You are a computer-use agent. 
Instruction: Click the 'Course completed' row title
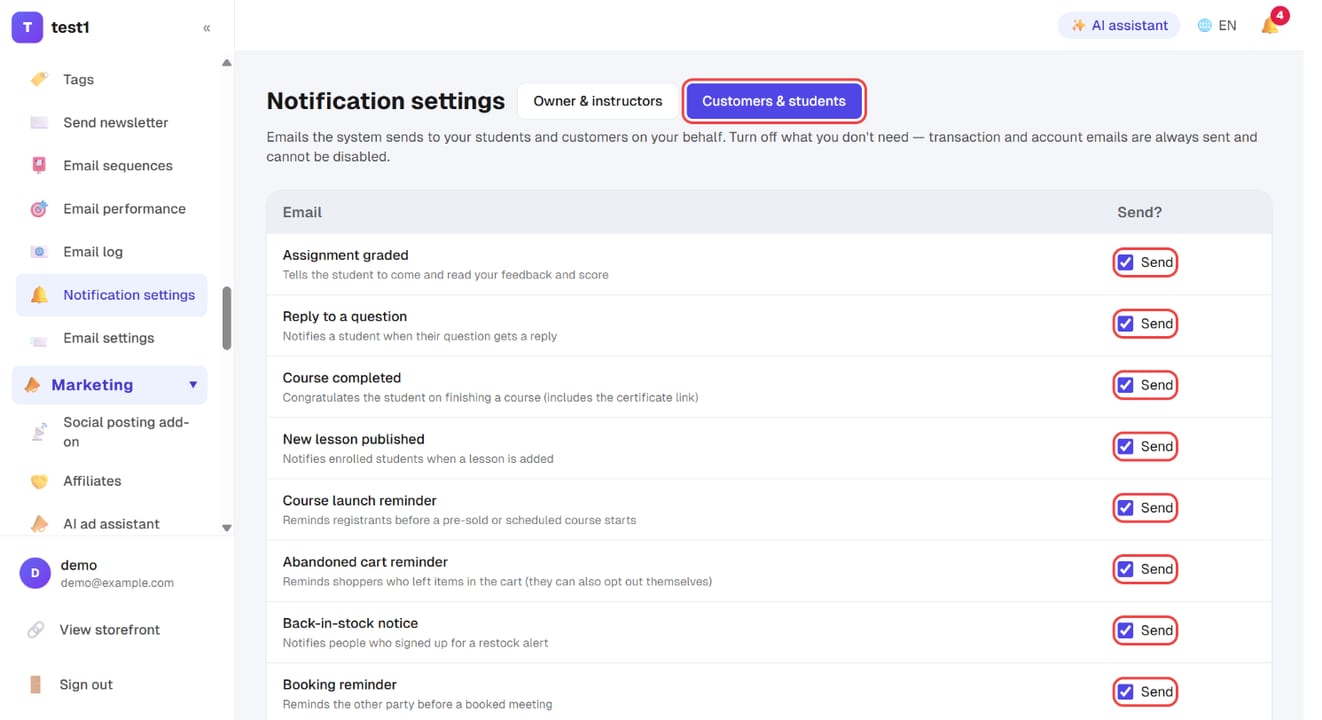342,378
